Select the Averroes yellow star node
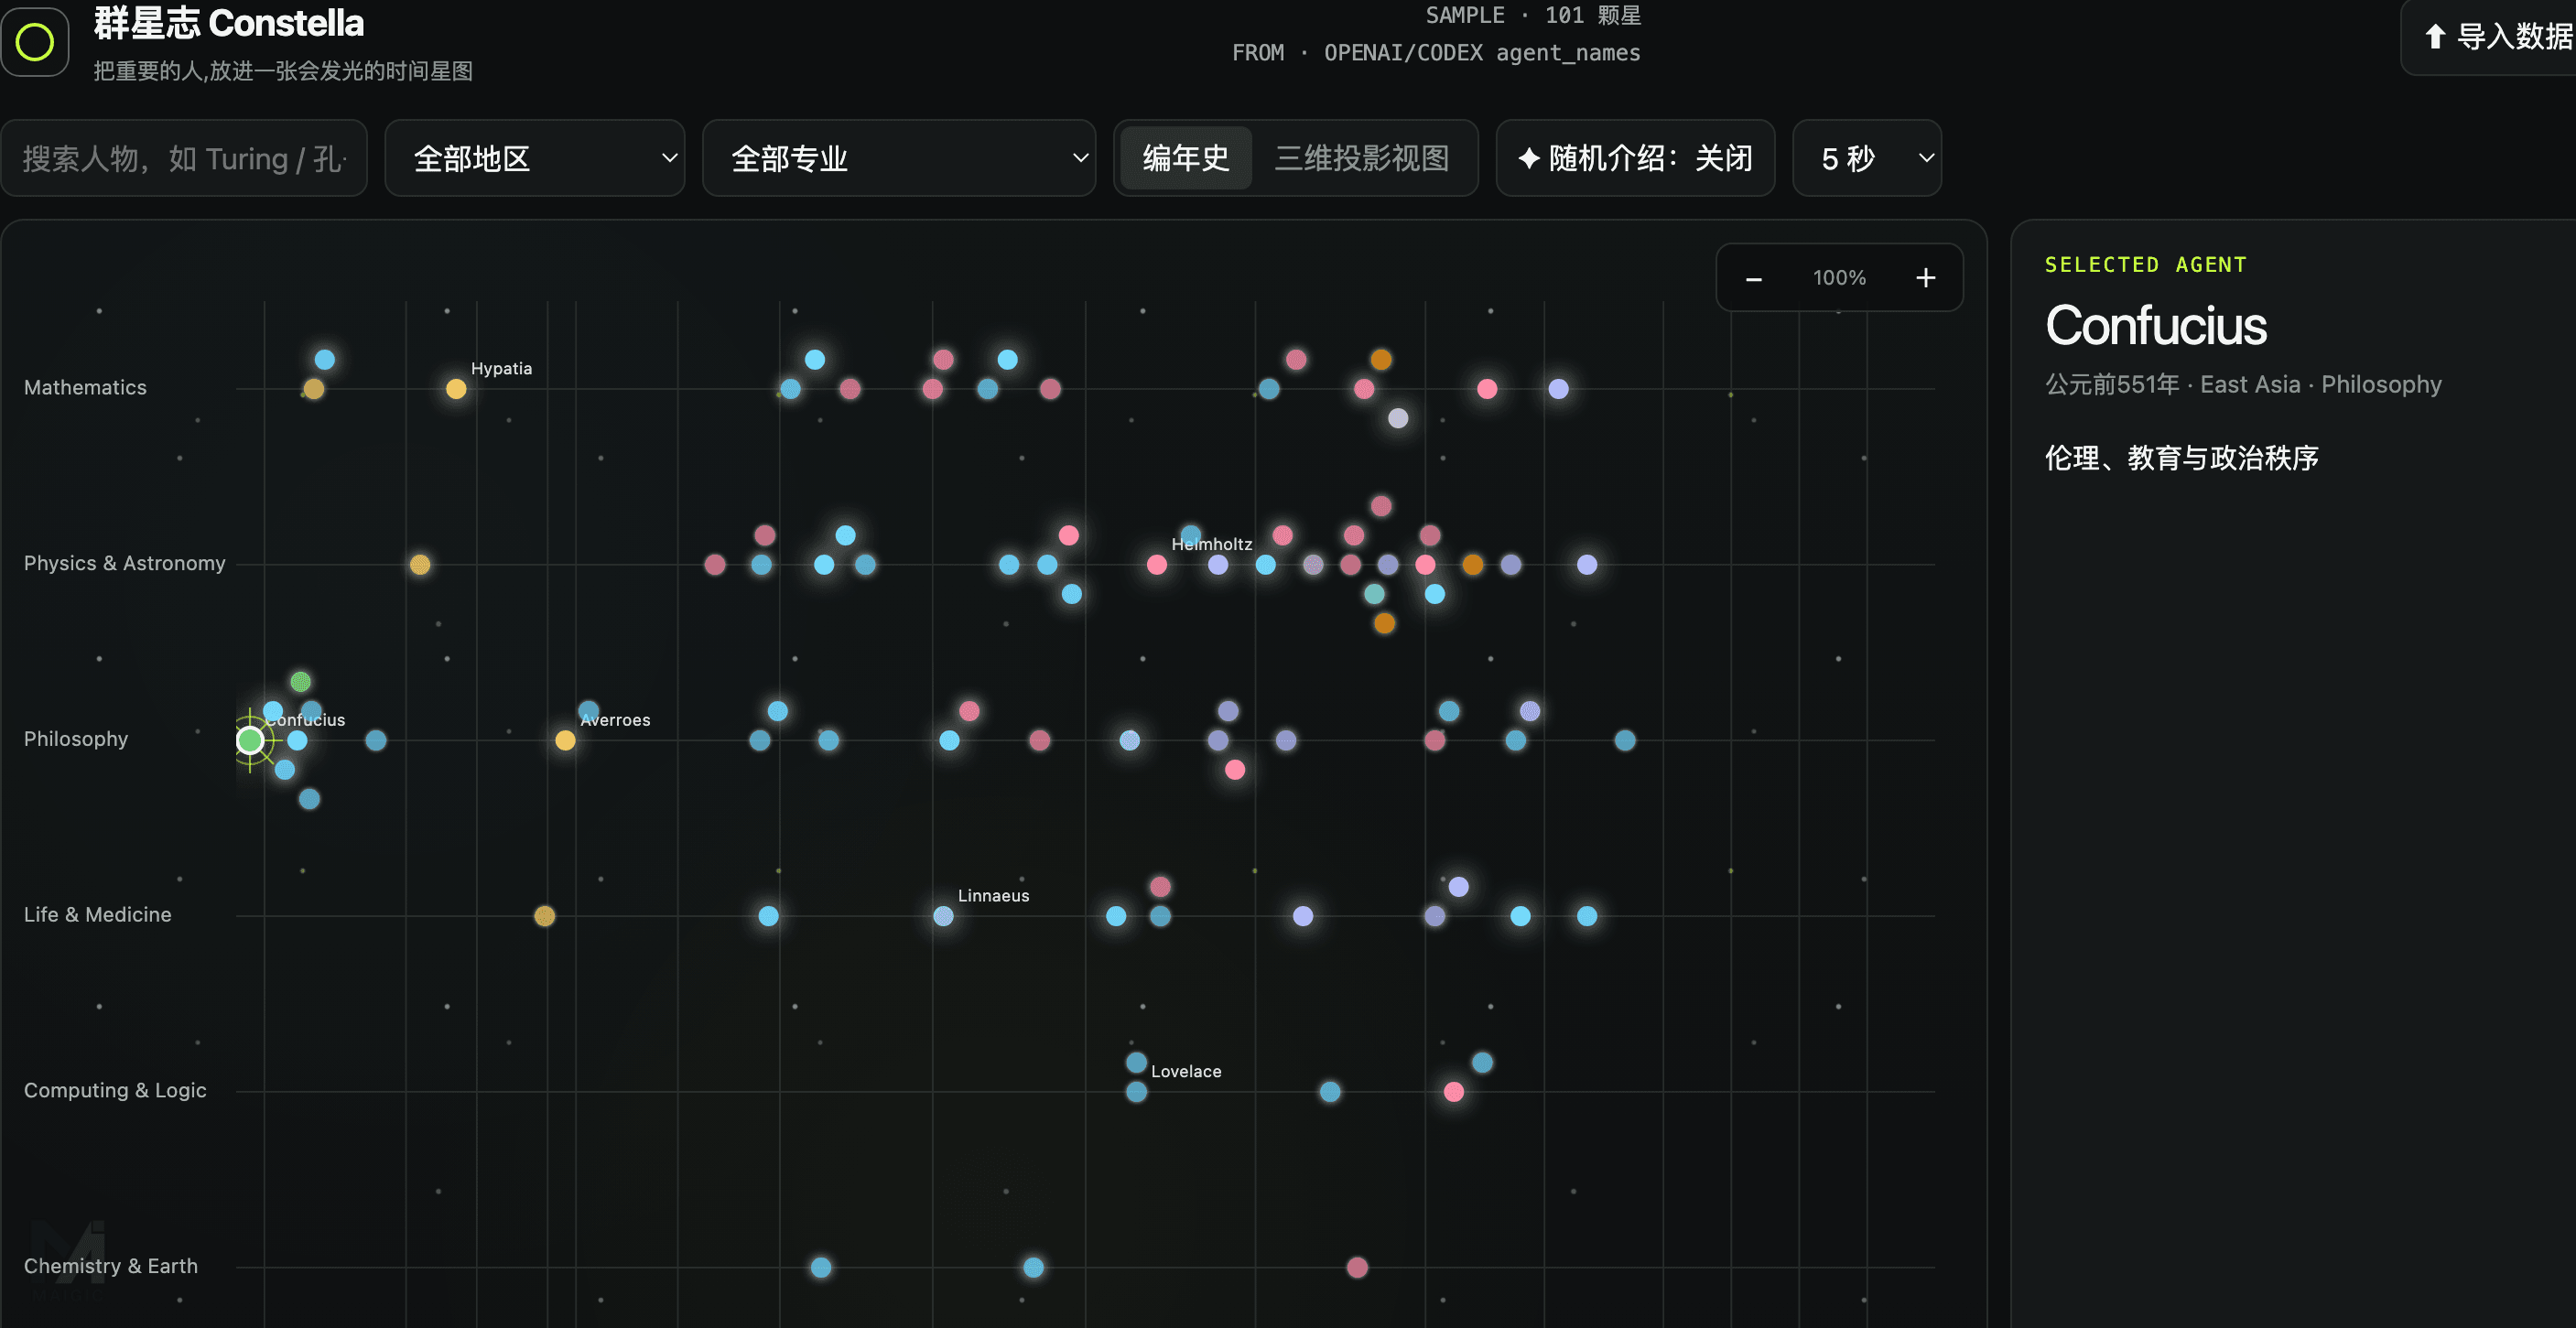Image resolution: width=2576 pixels, height=1328 pixels. point(565,740)
